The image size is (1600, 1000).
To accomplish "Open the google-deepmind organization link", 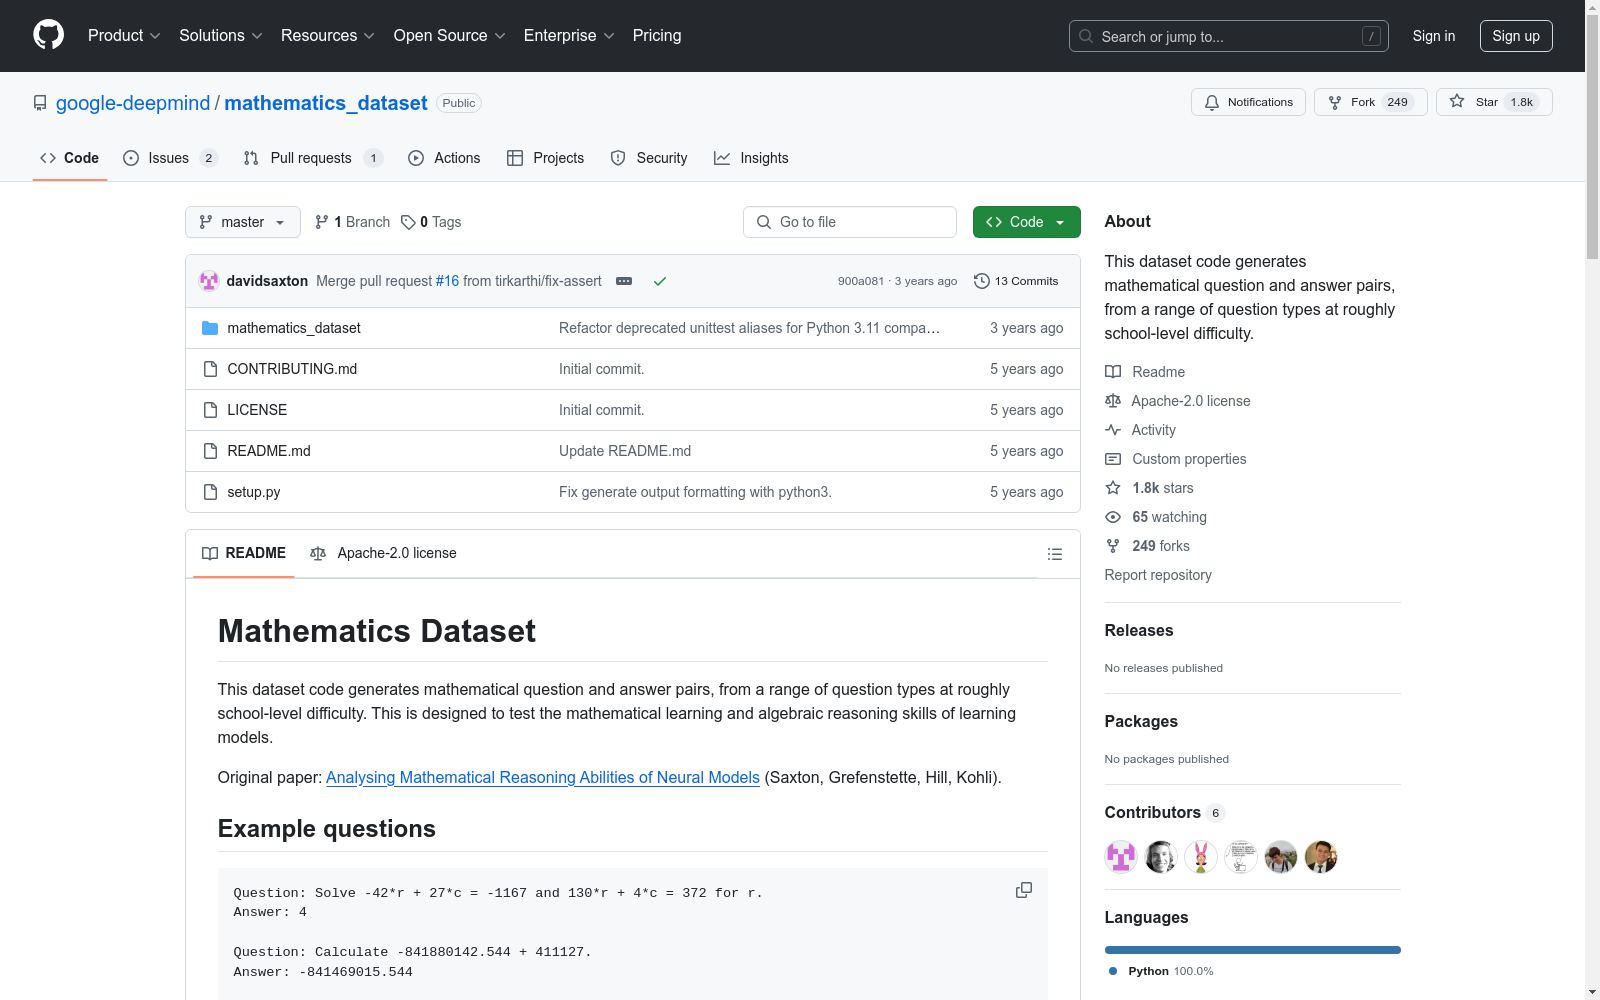I will click(133, 103).
